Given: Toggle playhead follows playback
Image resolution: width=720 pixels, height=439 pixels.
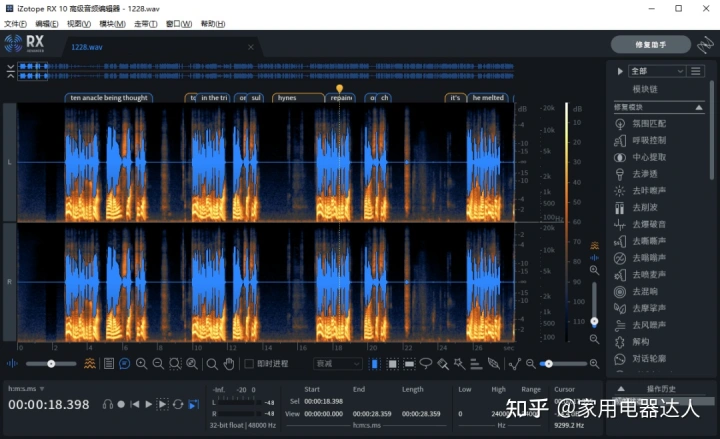Looking at the screenshot, I should pos(194,404).
